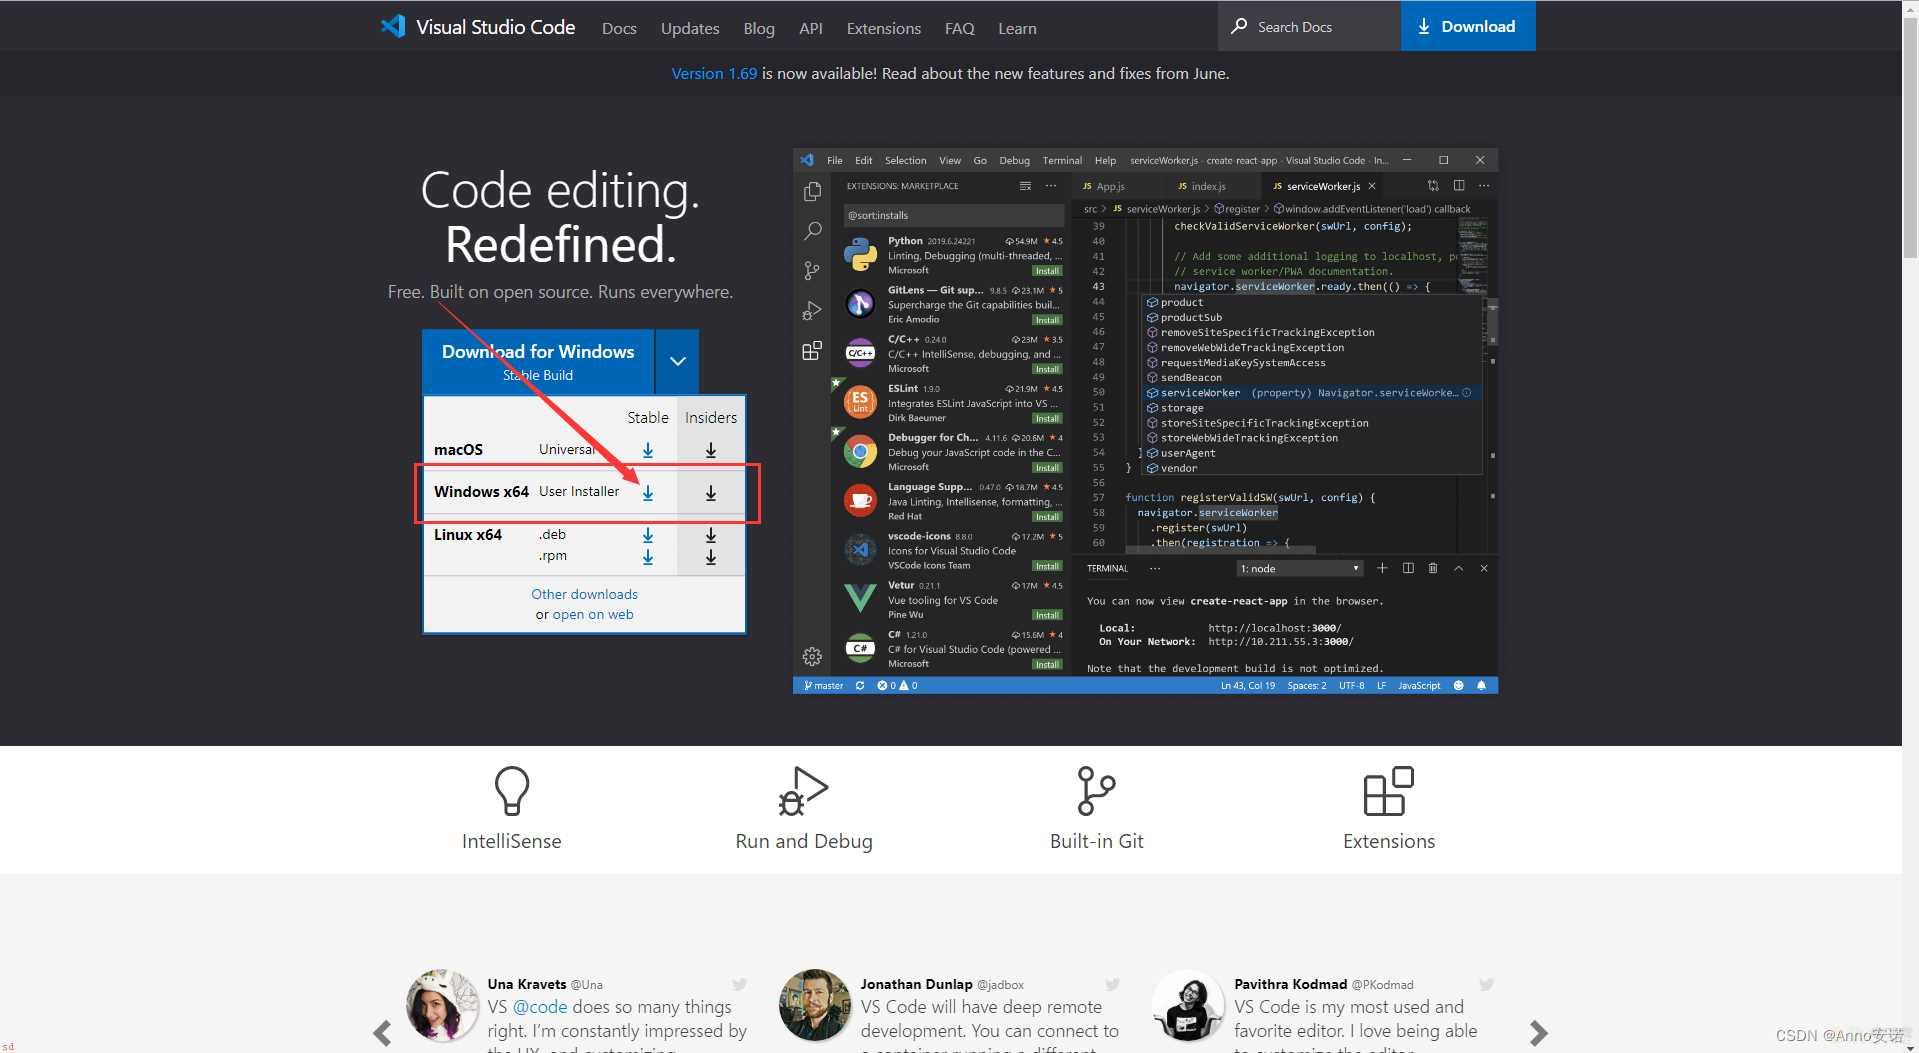The width and height of the screenshot is (1919, 1053).
Task: Open the Learn navigation item
Action: (1017, 28)
